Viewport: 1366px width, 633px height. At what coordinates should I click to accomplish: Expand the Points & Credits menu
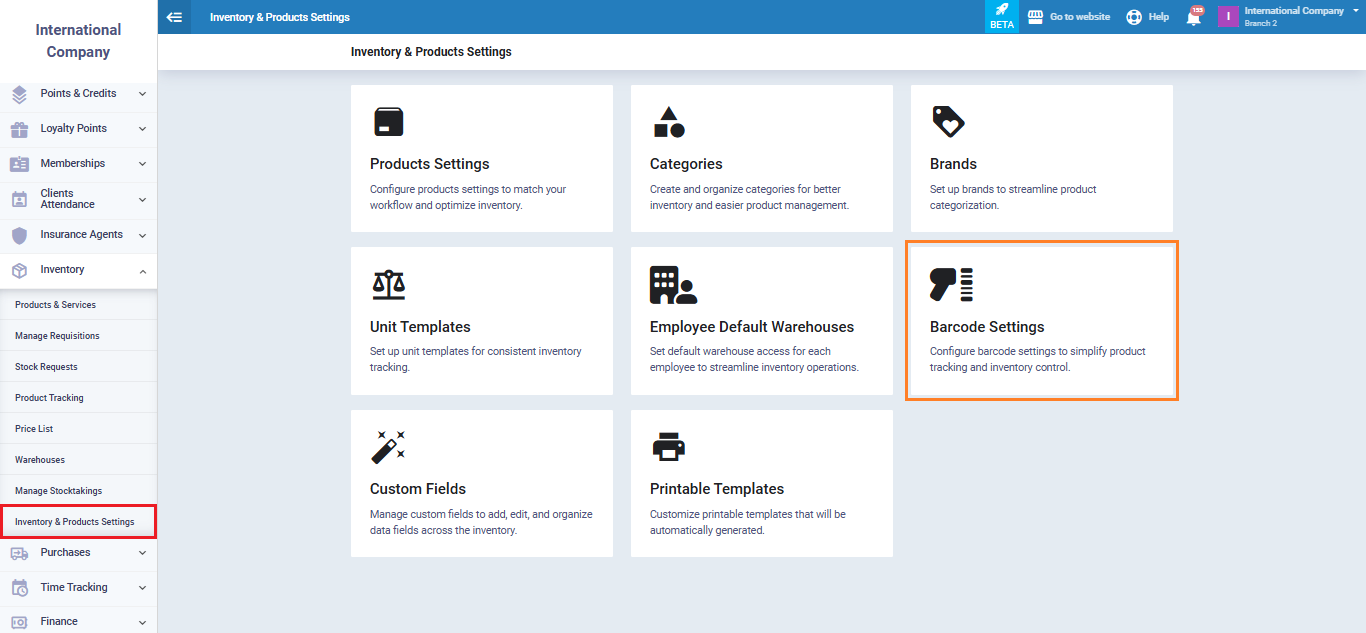coord(78,94)
